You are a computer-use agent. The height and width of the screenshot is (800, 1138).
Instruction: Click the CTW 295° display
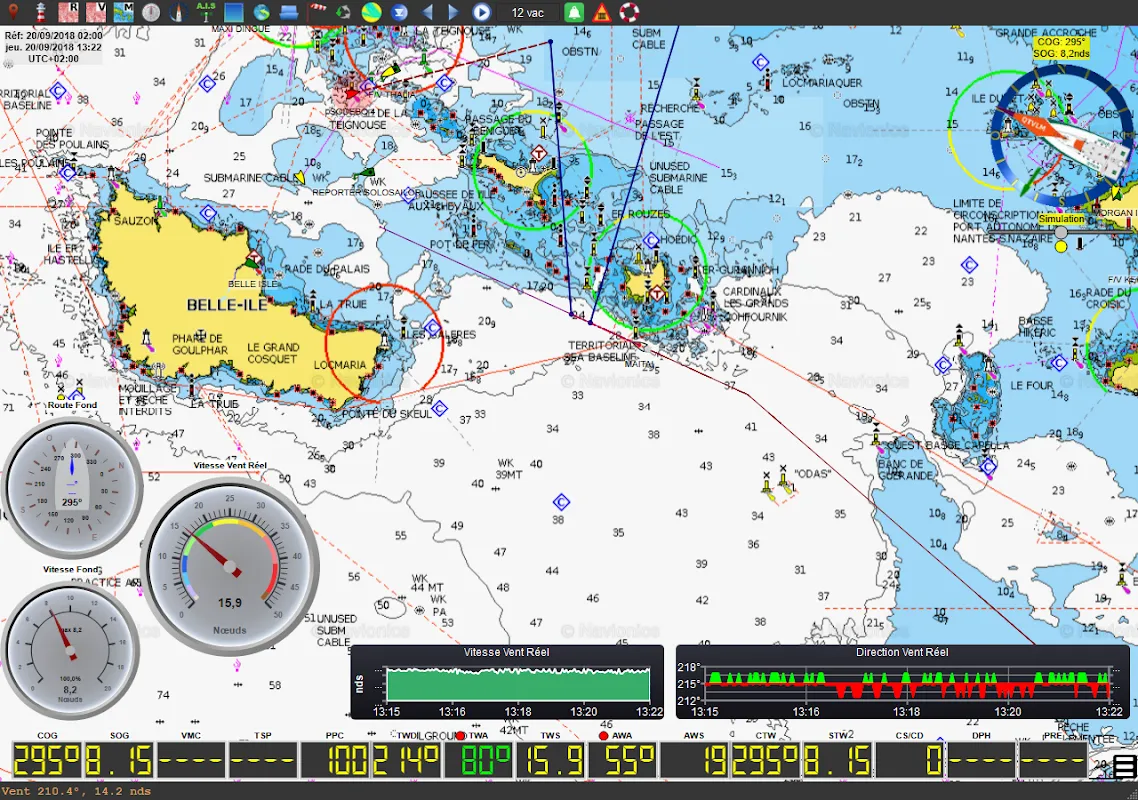pos(766,760)
